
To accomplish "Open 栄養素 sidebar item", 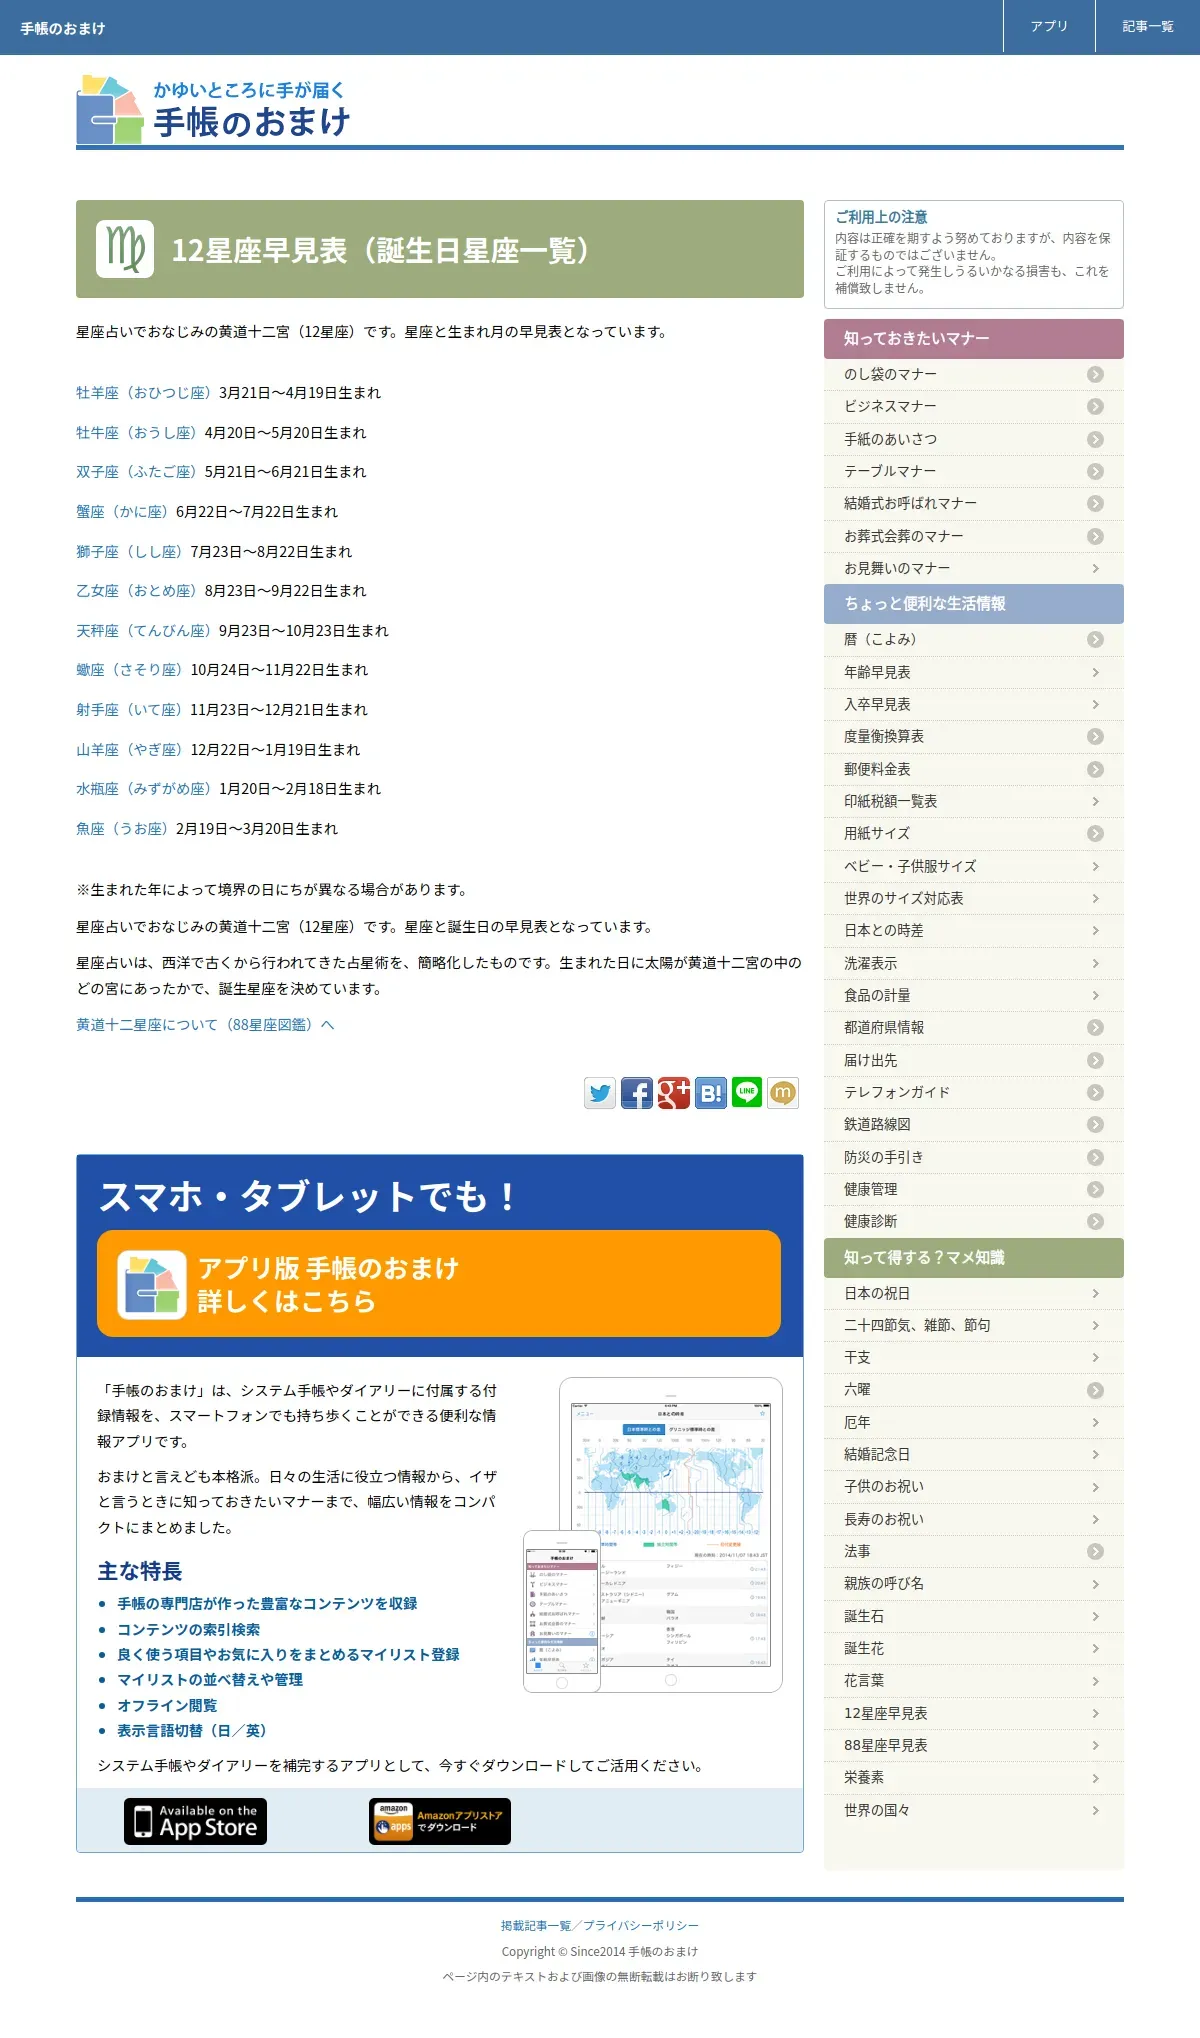I will (974, 1777).
